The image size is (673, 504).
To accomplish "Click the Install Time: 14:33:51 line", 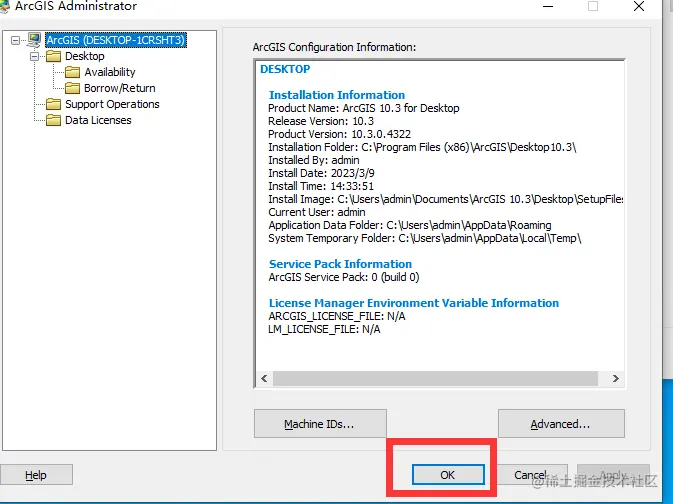I will pos(321,186).
